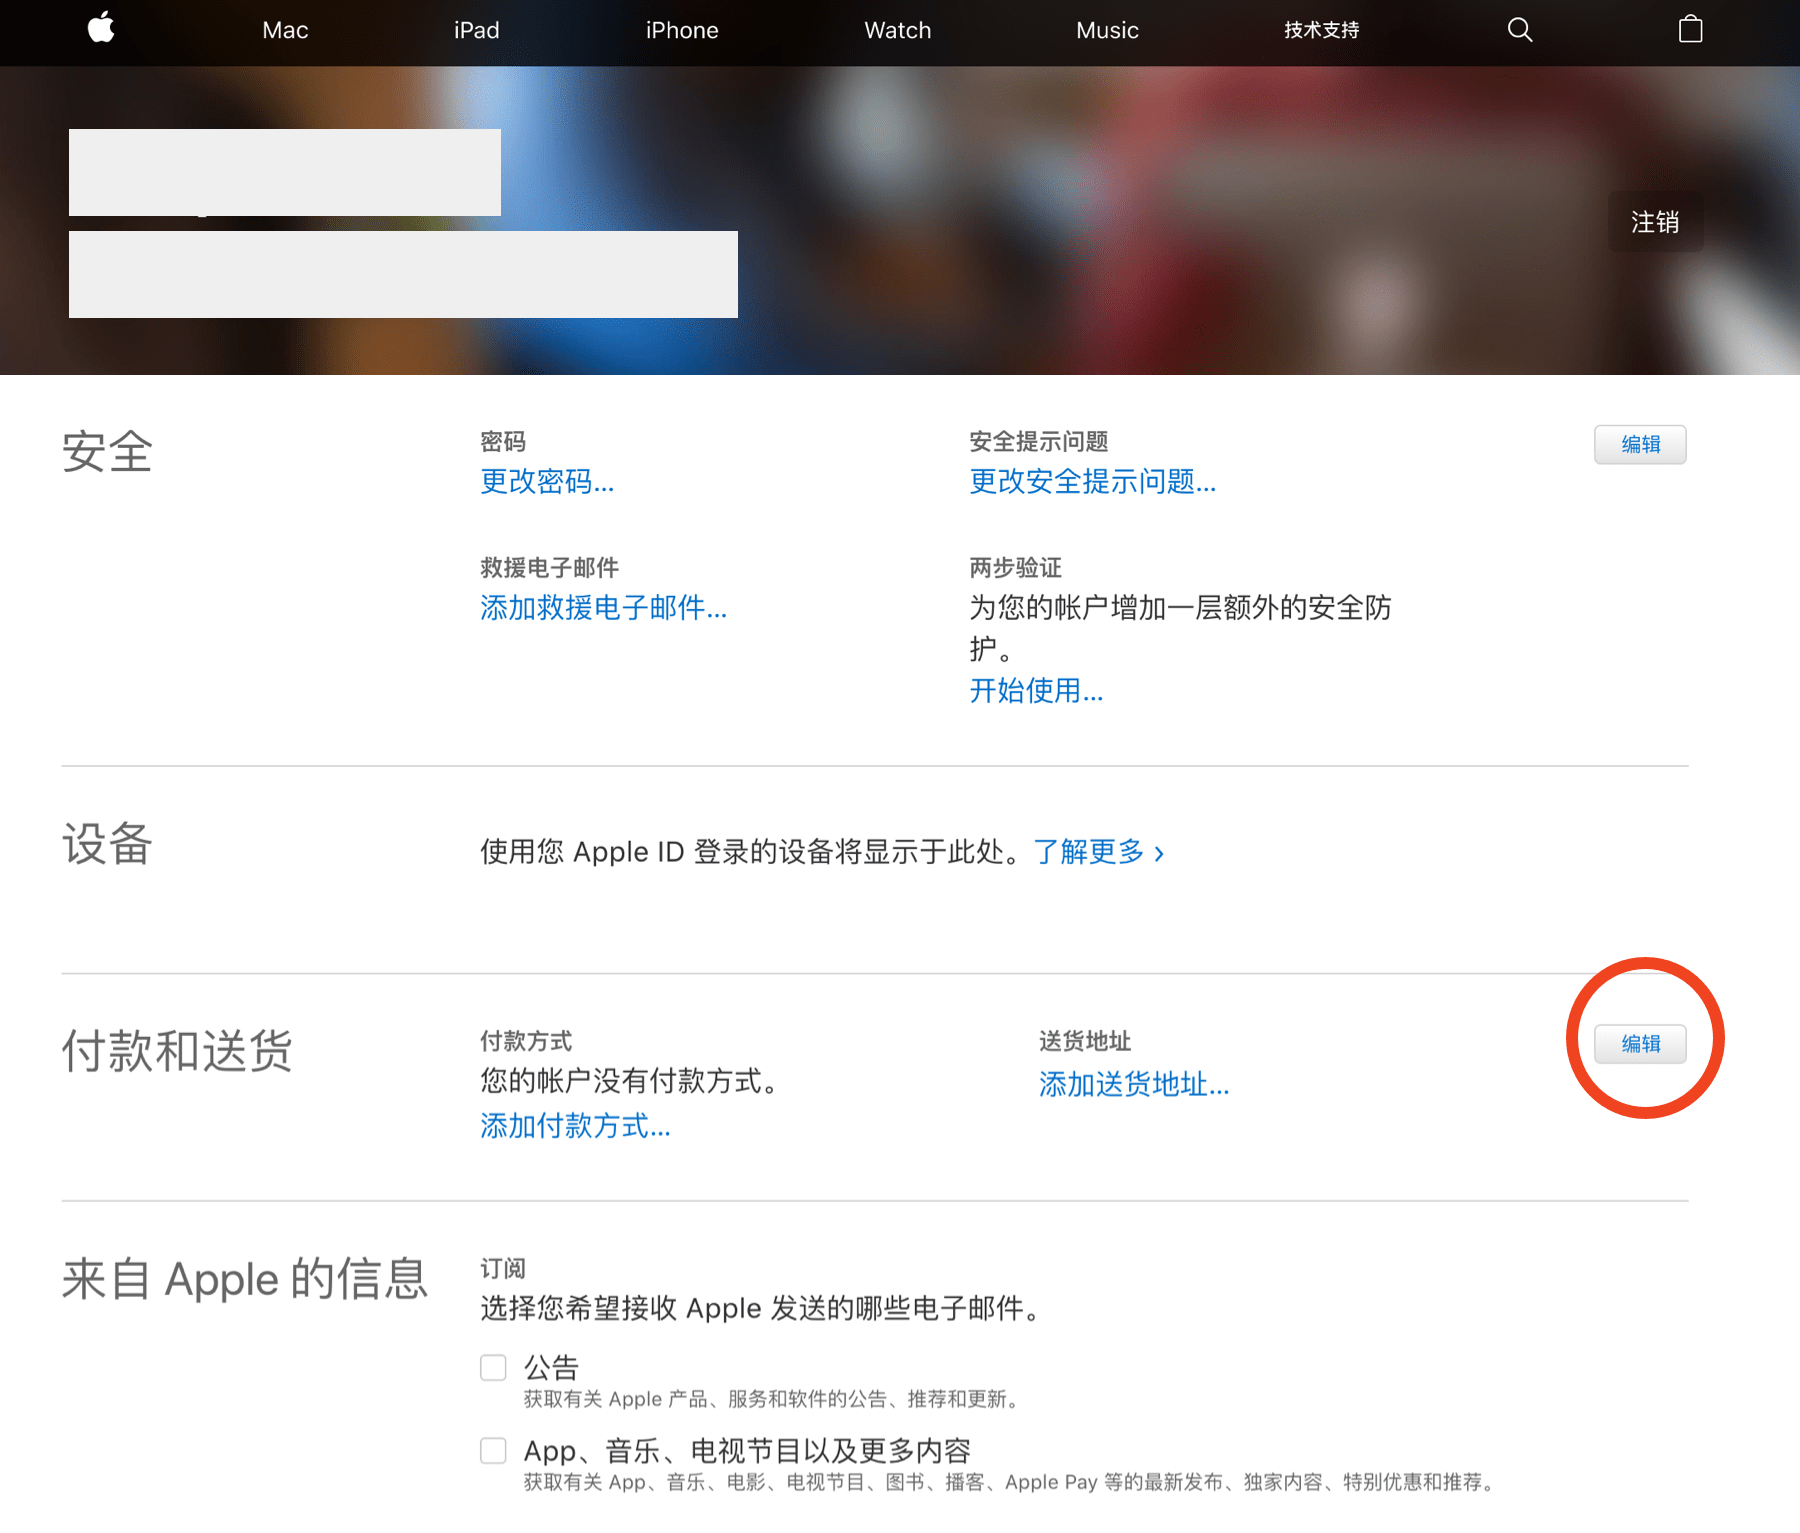This screenshot has width=1800, height=1533.
Task: Select iPhone in the navigation bar
Action: [x=682, y=31]
